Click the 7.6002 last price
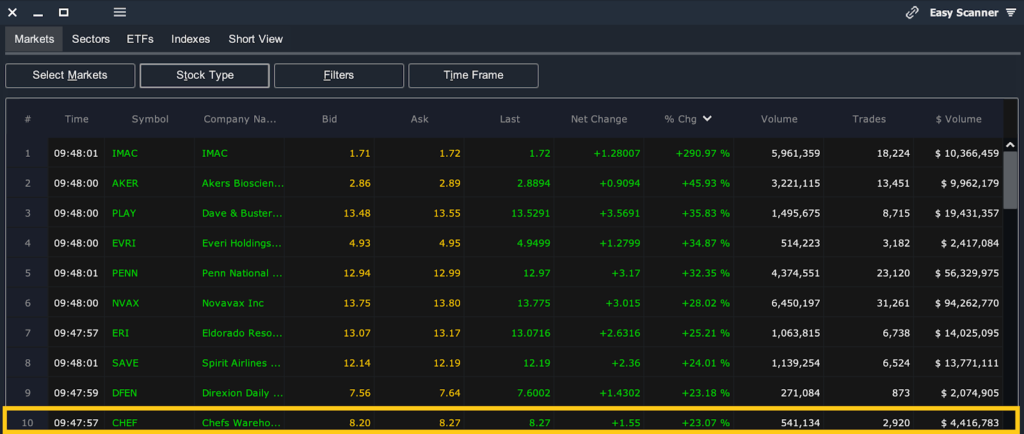 click(534, 393)
